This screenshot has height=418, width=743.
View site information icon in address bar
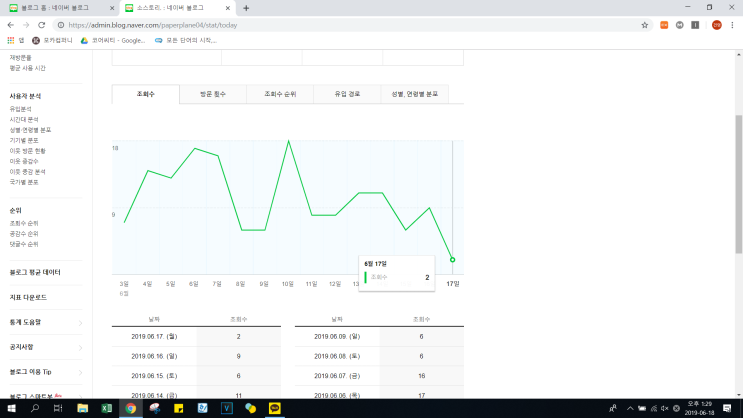(x=61, y=25)
